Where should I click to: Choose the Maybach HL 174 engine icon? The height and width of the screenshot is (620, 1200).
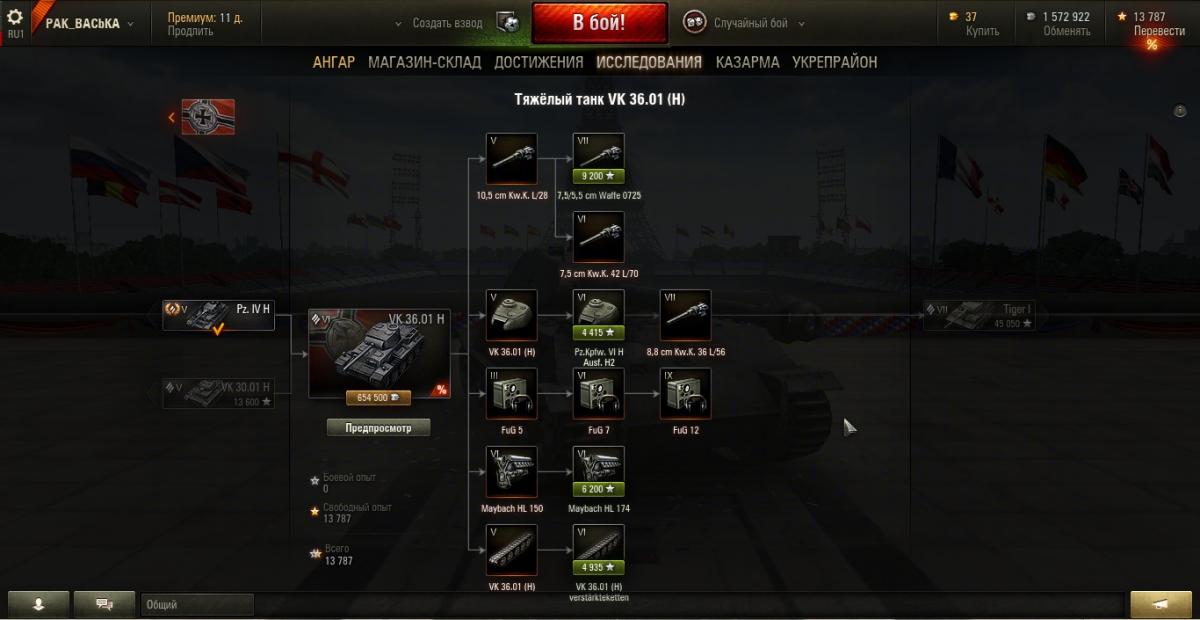599,471
